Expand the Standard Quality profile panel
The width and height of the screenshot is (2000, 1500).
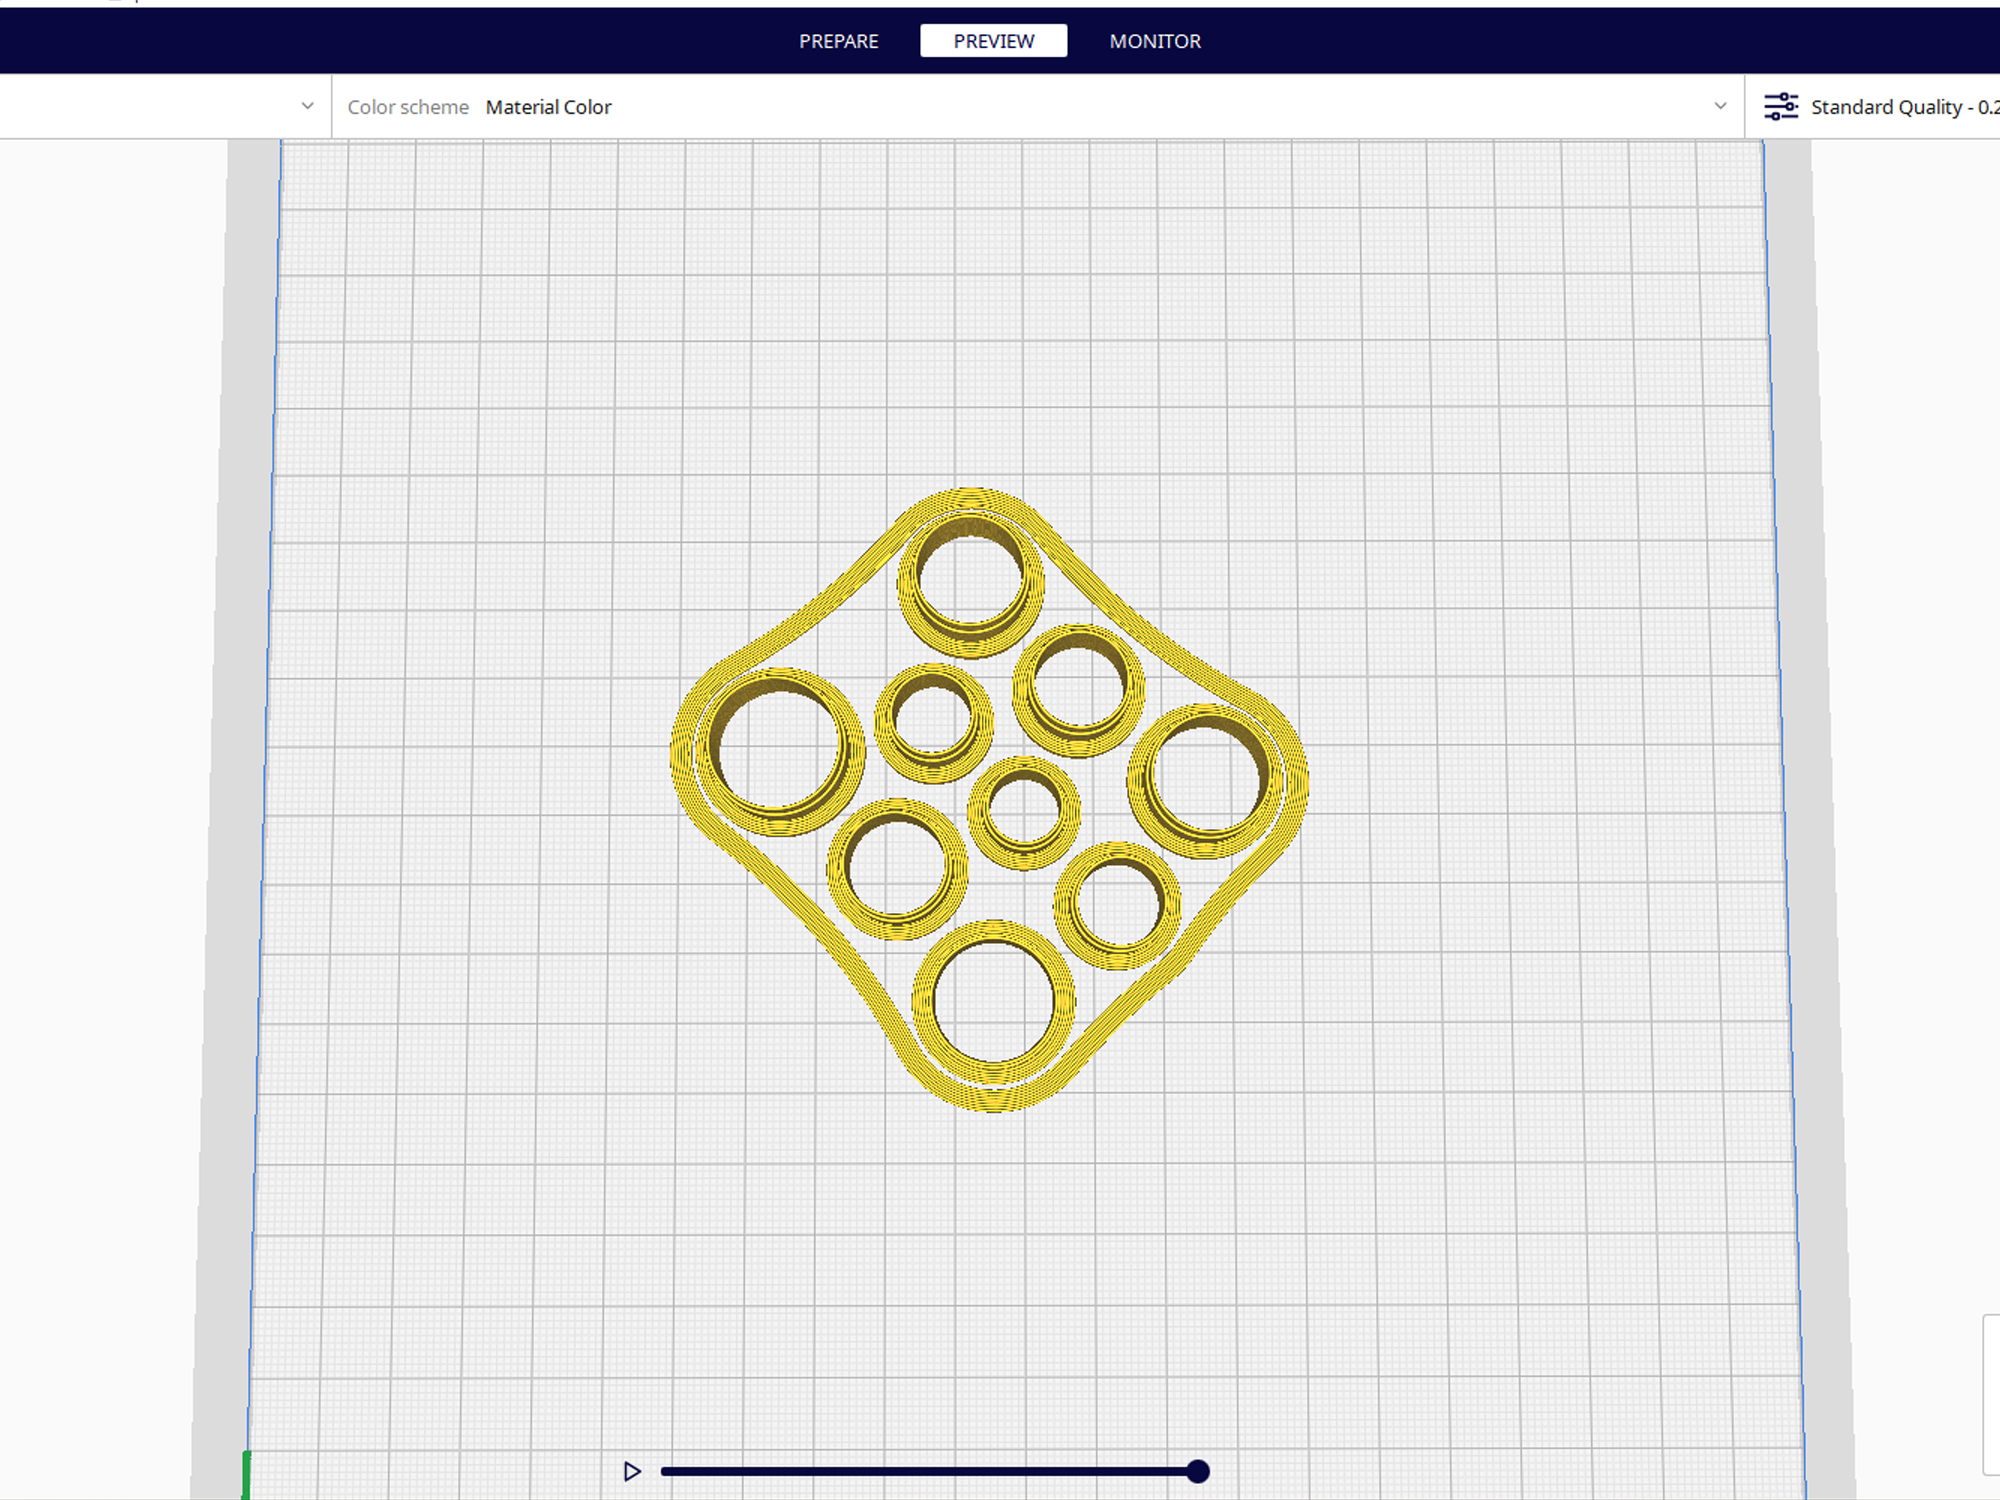click(x=1900, y=106)
